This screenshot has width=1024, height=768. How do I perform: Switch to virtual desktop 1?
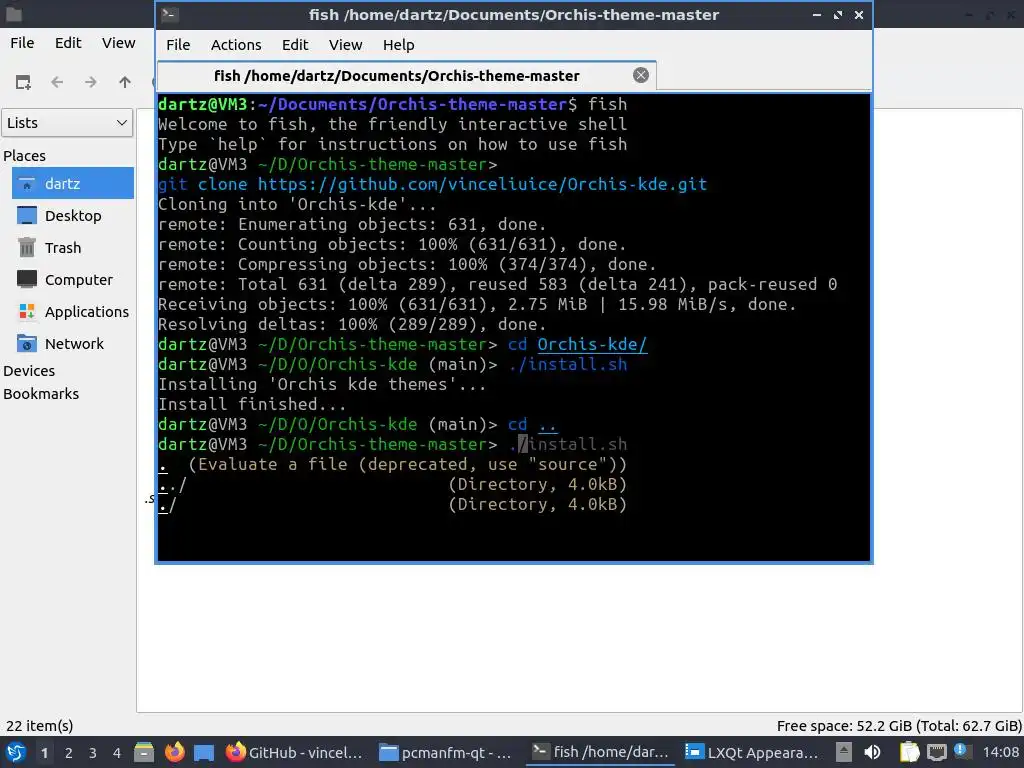coord(44,753)
